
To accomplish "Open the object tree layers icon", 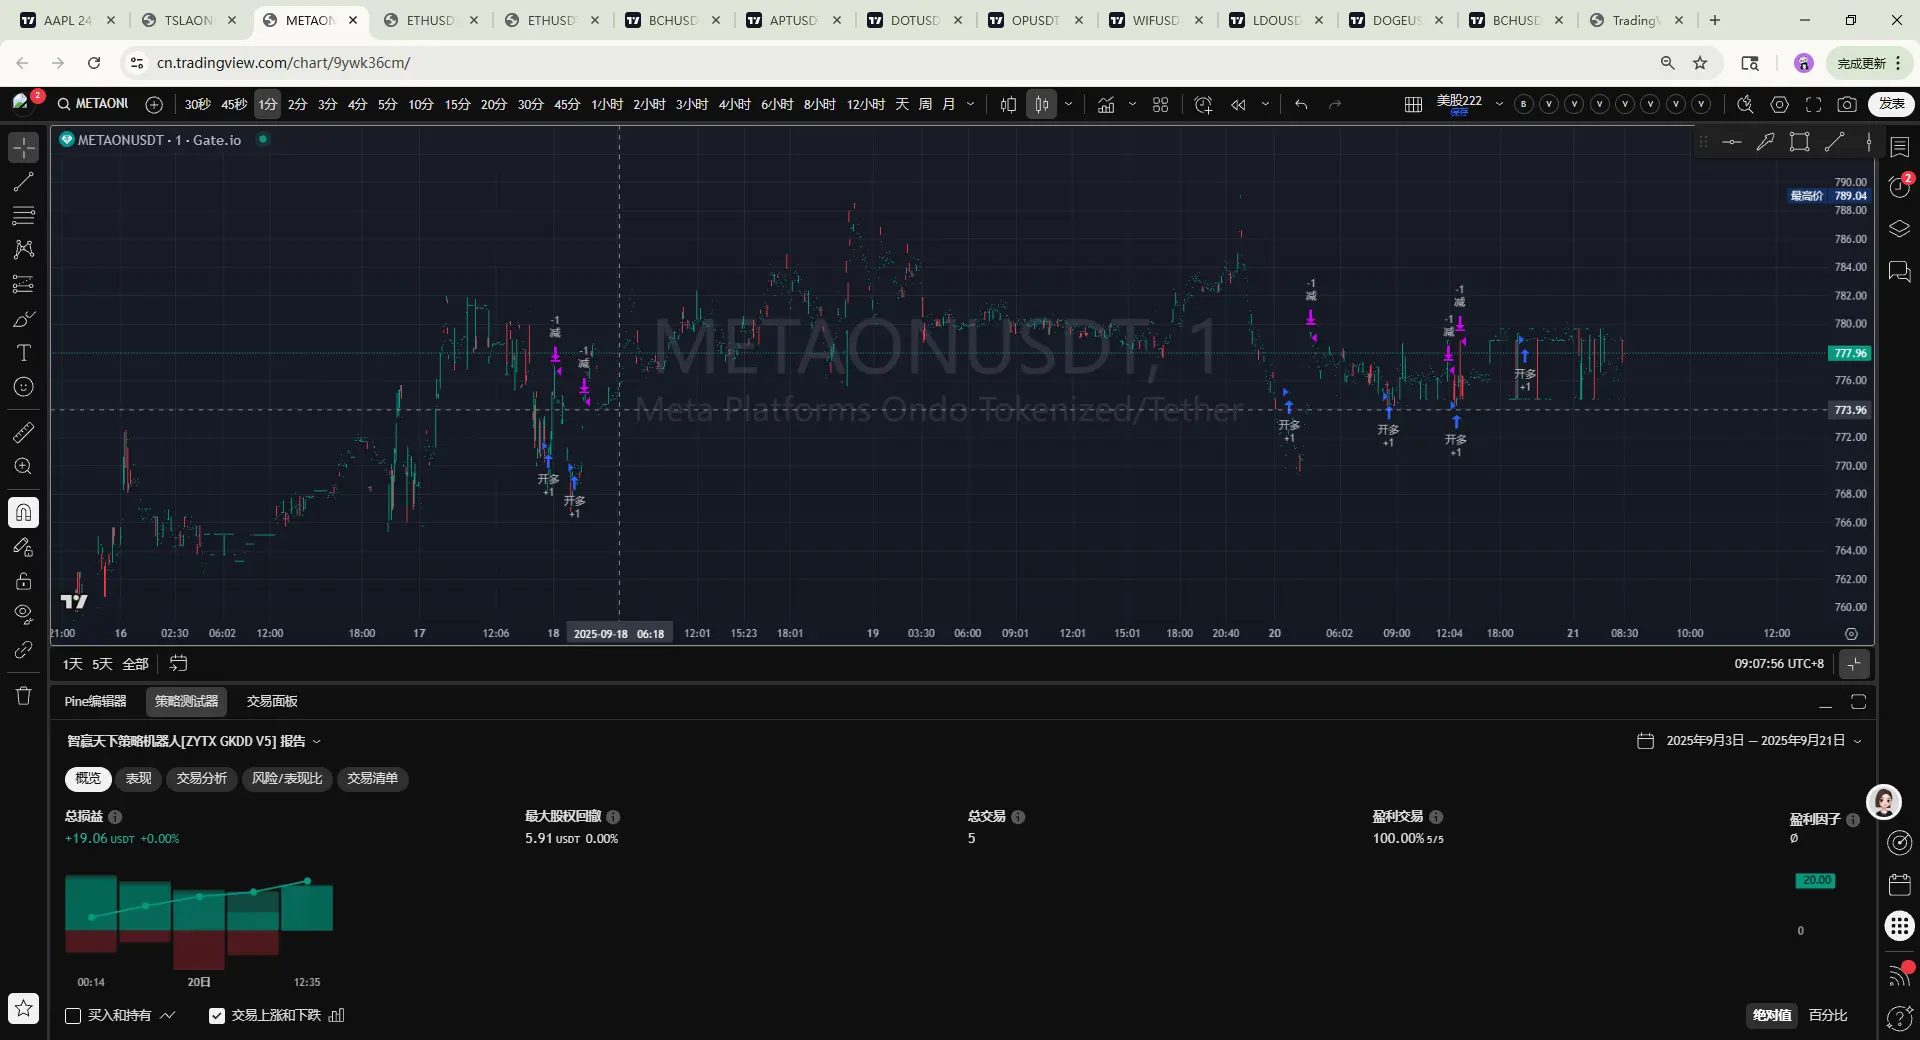I will (x=1900, y=229).
